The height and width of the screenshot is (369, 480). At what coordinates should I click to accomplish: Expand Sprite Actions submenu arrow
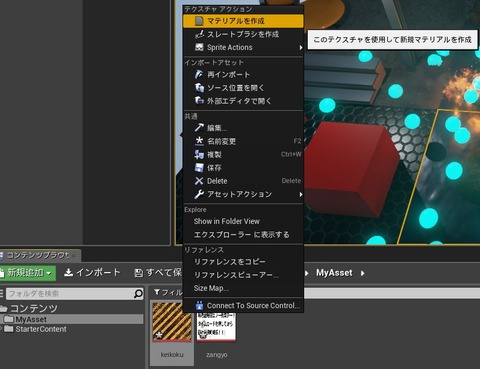(x=301, y=48)
